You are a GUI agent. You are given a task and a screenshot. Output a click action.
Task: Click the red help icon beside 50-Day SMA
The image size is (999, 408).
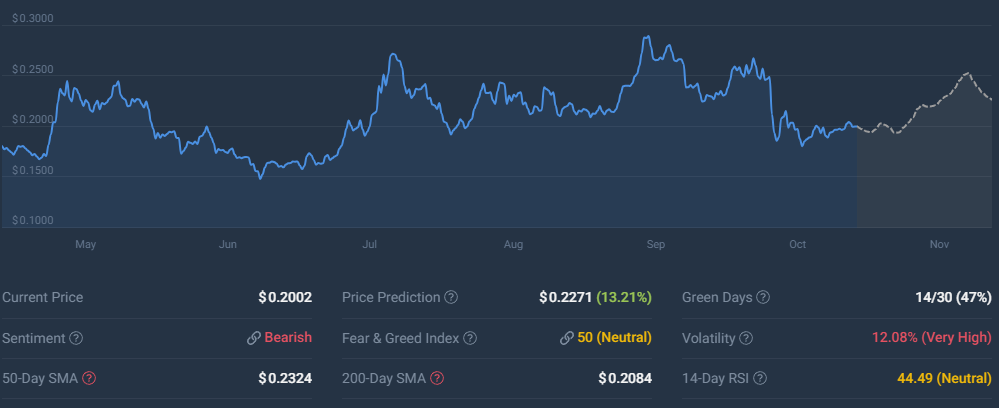tap(89, 378)
